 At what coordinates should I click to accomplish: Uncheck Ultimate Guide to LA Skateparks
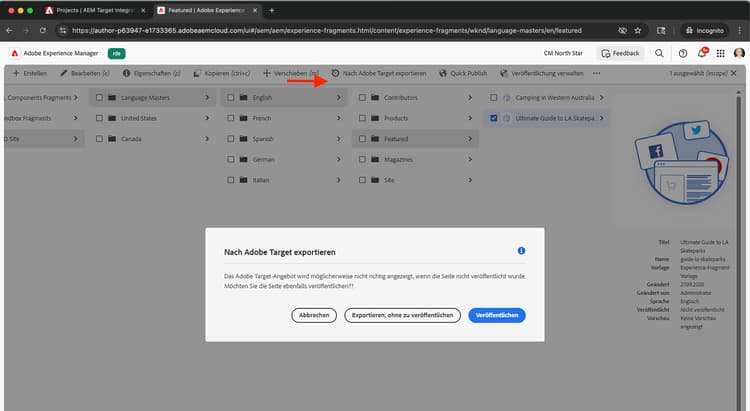pyautogui.click(x=494, y=118)
